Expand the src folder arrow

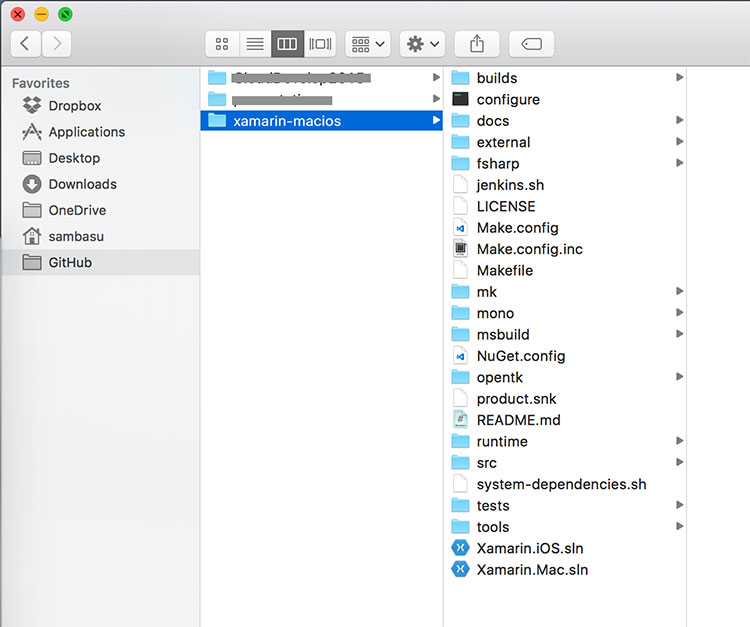679,462
